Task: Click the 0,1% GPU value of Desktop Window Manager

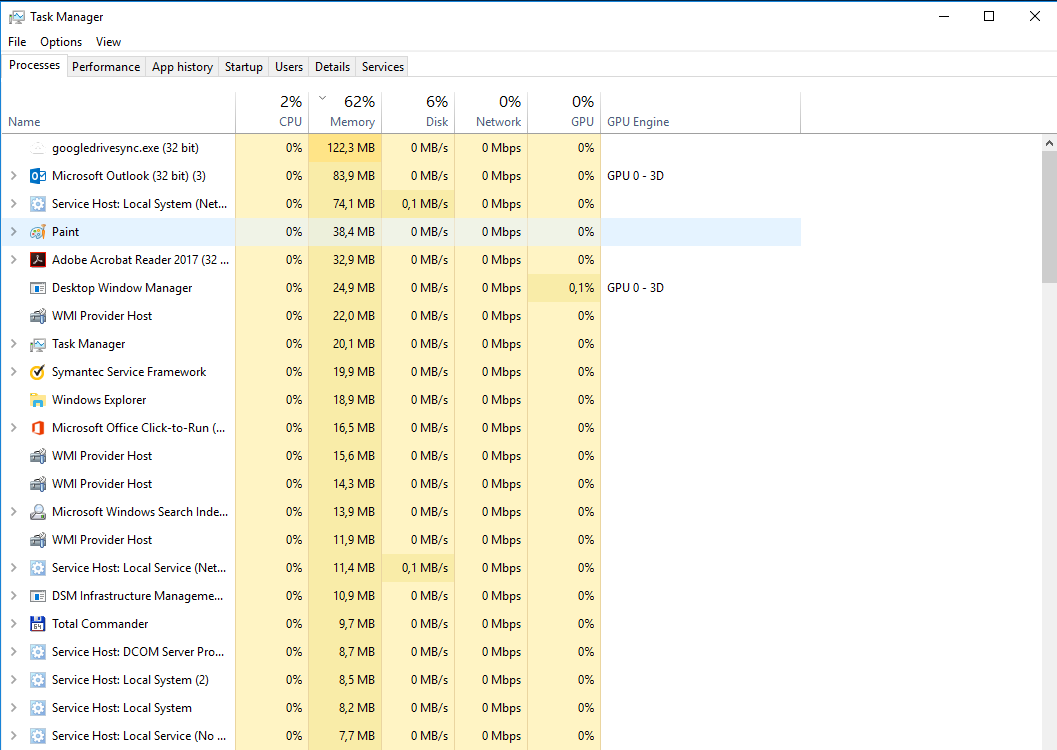Action: 564,288
